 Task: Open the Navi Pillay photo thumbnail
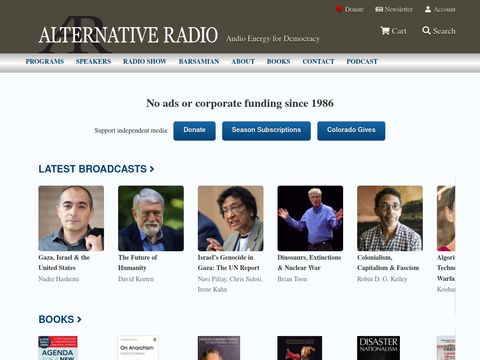230,218
